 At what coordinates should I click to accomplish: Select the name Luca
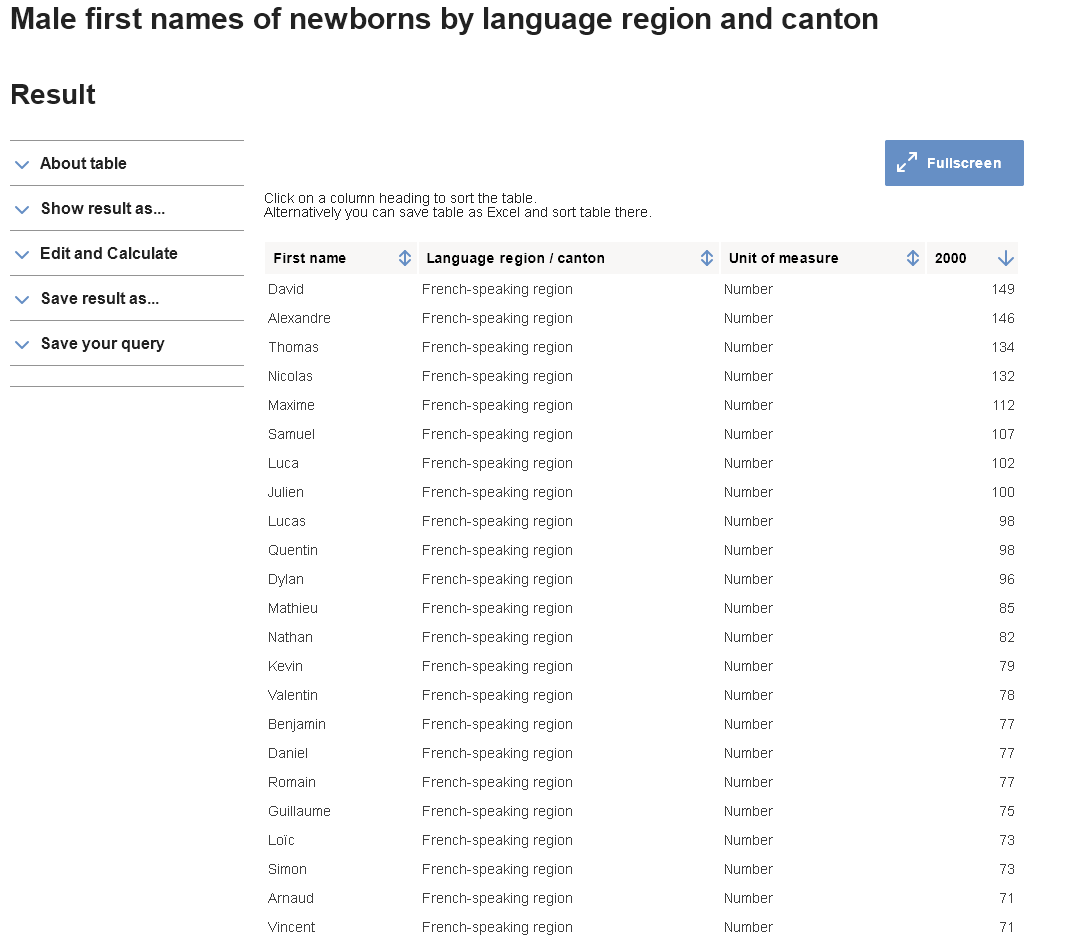283,463
